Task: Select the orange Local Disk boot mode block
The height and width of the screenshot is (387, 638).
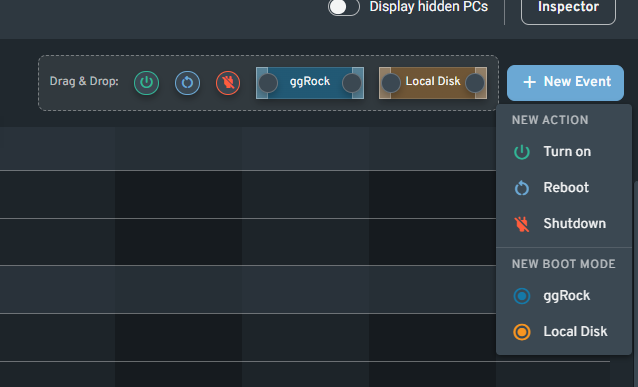Action: [433, 83]
